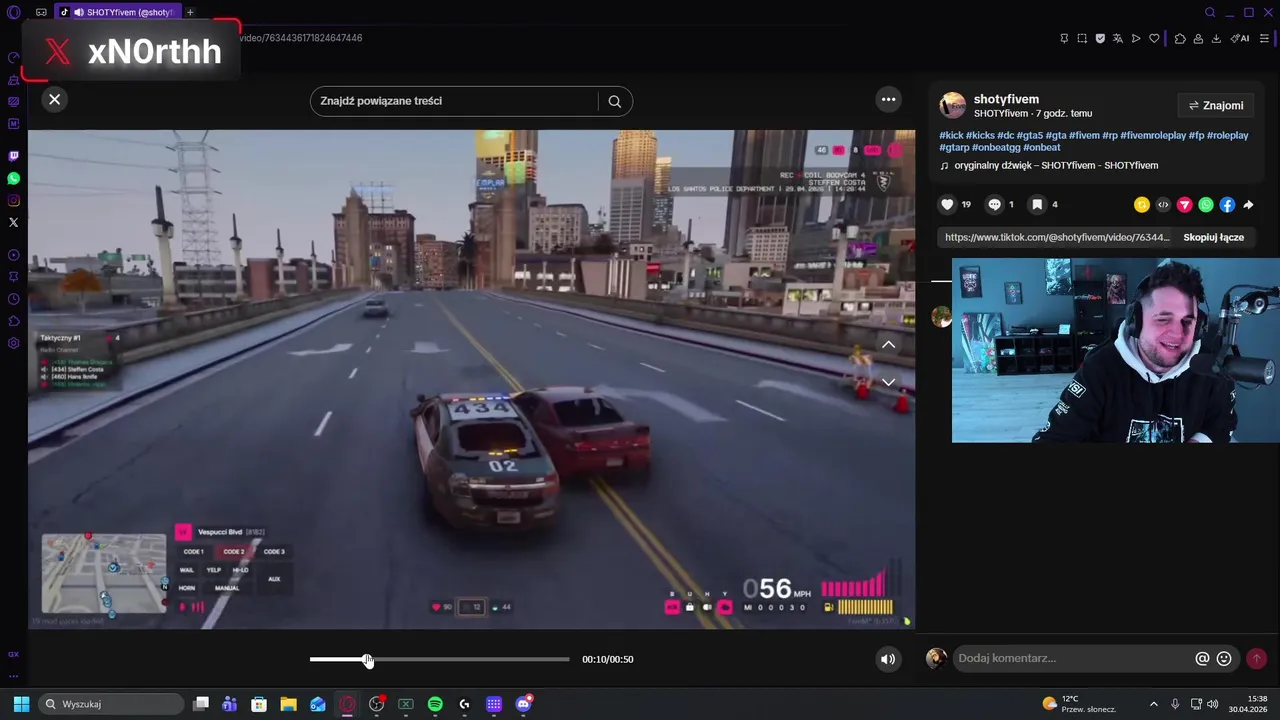Share the video to Facebook
The height and width of the screenshot is (720, 1280).
pyautogui.click(x=1227, y=205)
